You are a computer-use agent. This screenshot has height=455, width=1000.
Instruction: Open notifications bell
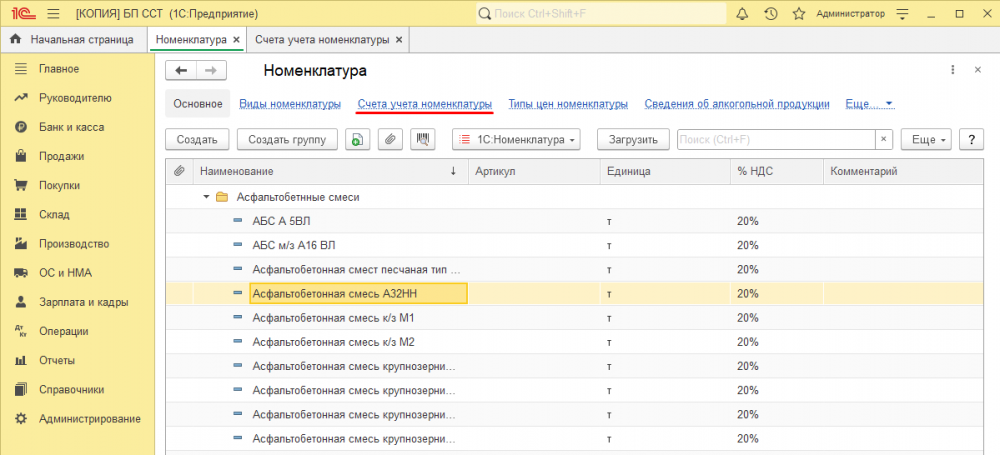742,13
